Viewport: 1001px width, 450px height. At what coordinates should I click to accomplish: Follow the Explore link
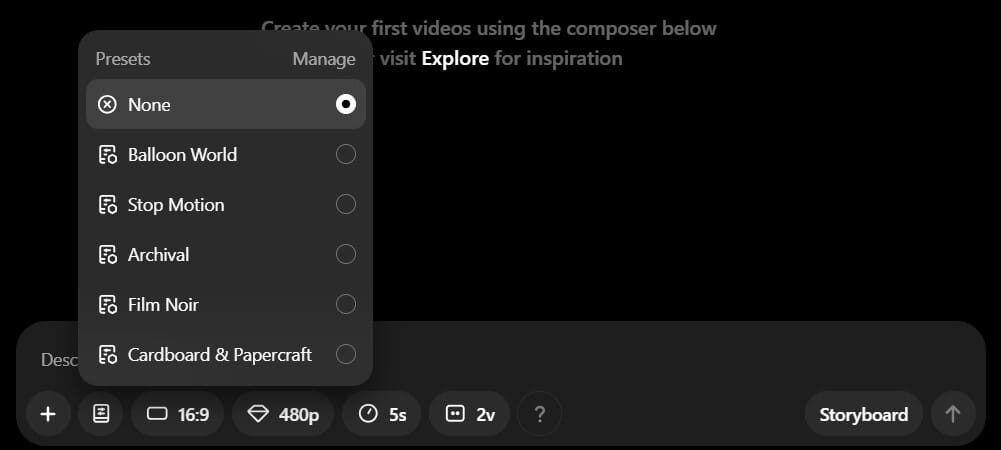455,58
